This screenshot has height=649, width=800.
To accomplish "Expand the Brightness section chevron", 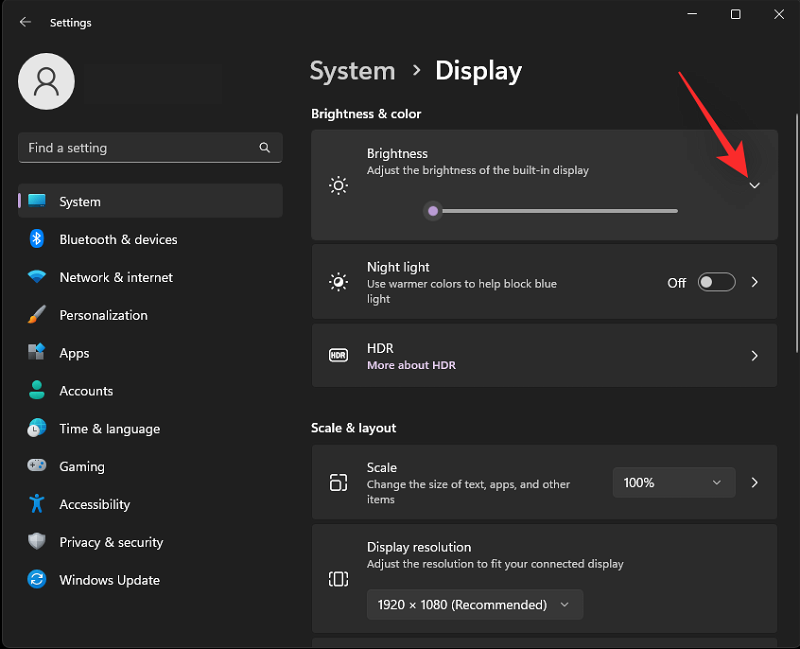I will point(754,186).
